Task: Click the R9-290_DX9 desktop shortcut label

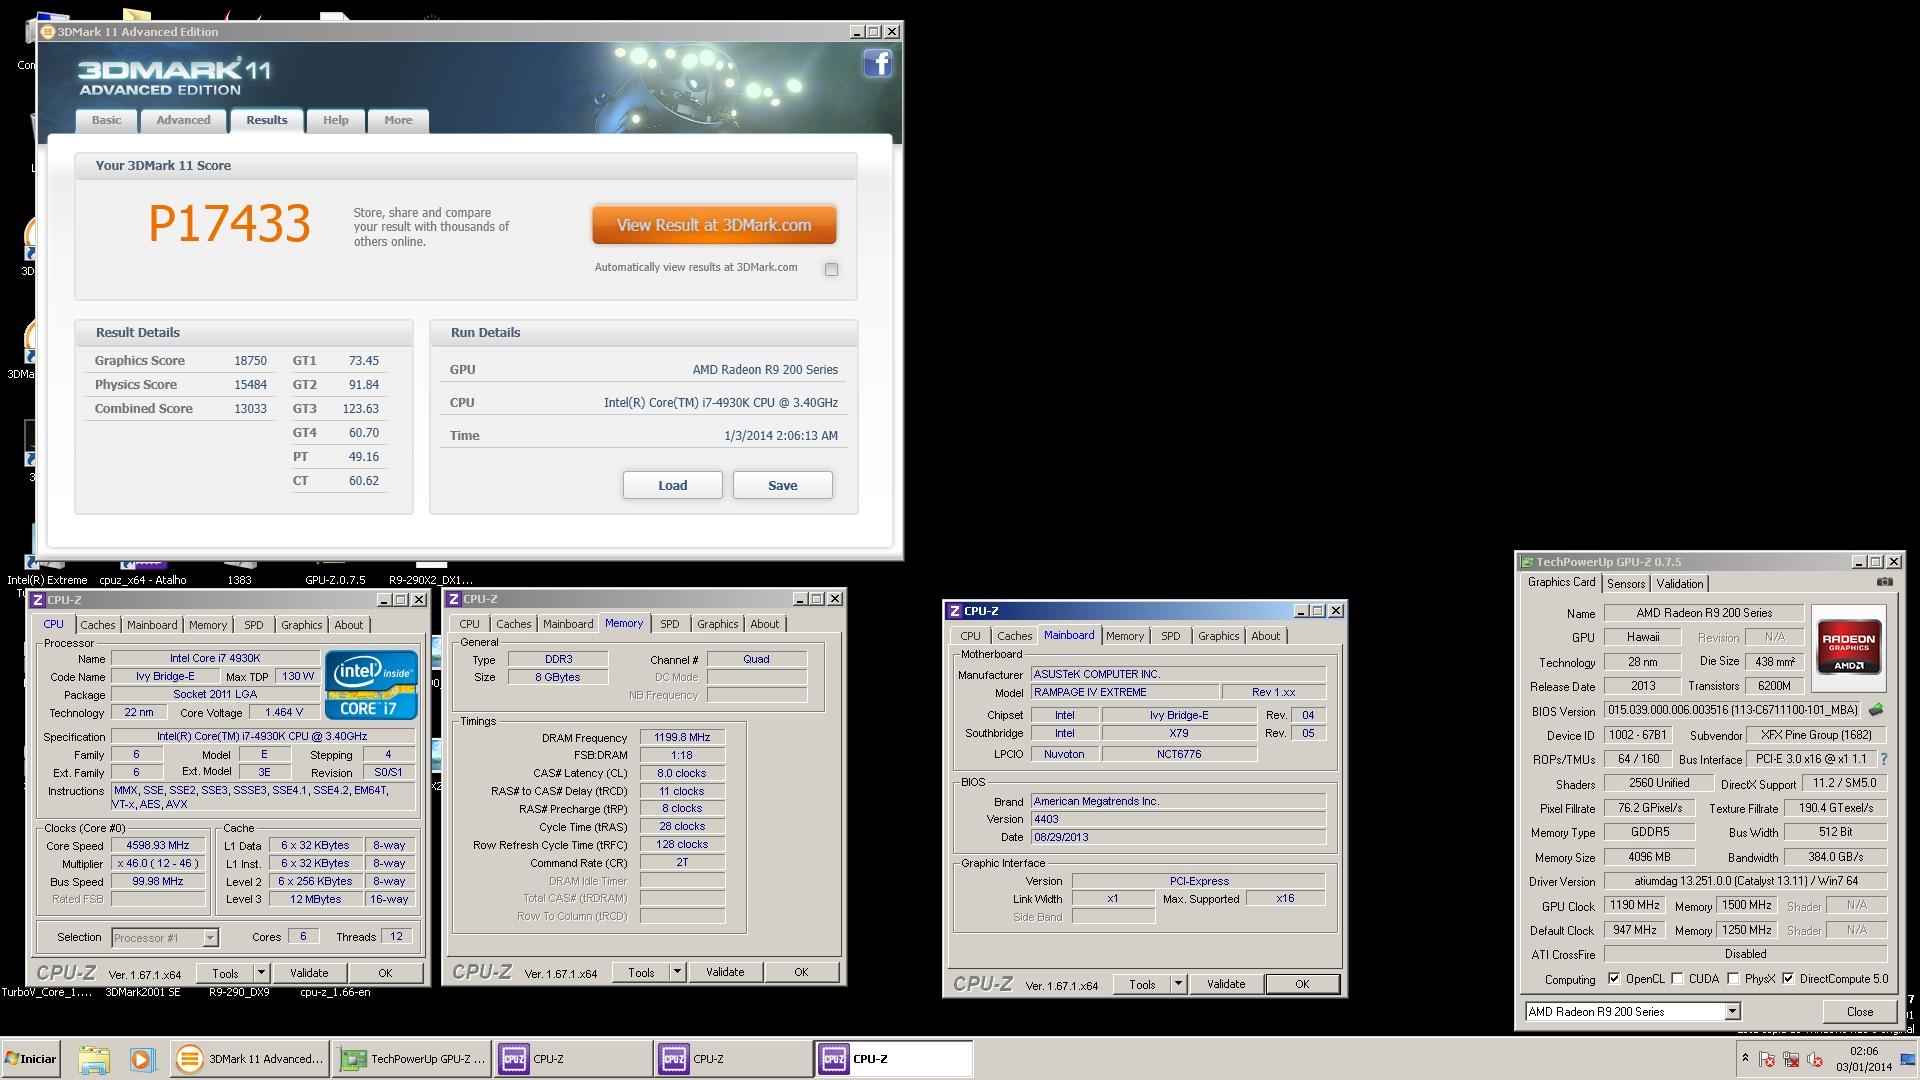Action: [x=239, y=993]
